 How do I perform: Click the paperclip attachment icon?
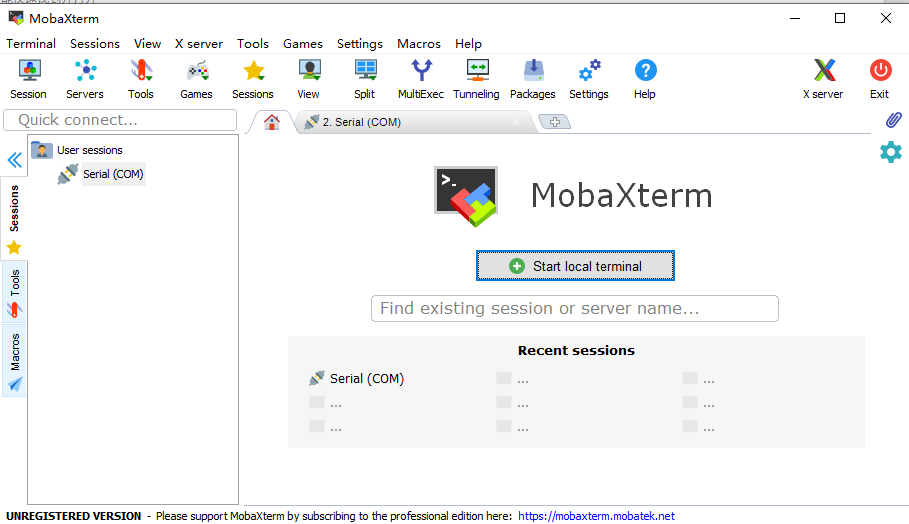pyautogui.click(x=893, y=120)
